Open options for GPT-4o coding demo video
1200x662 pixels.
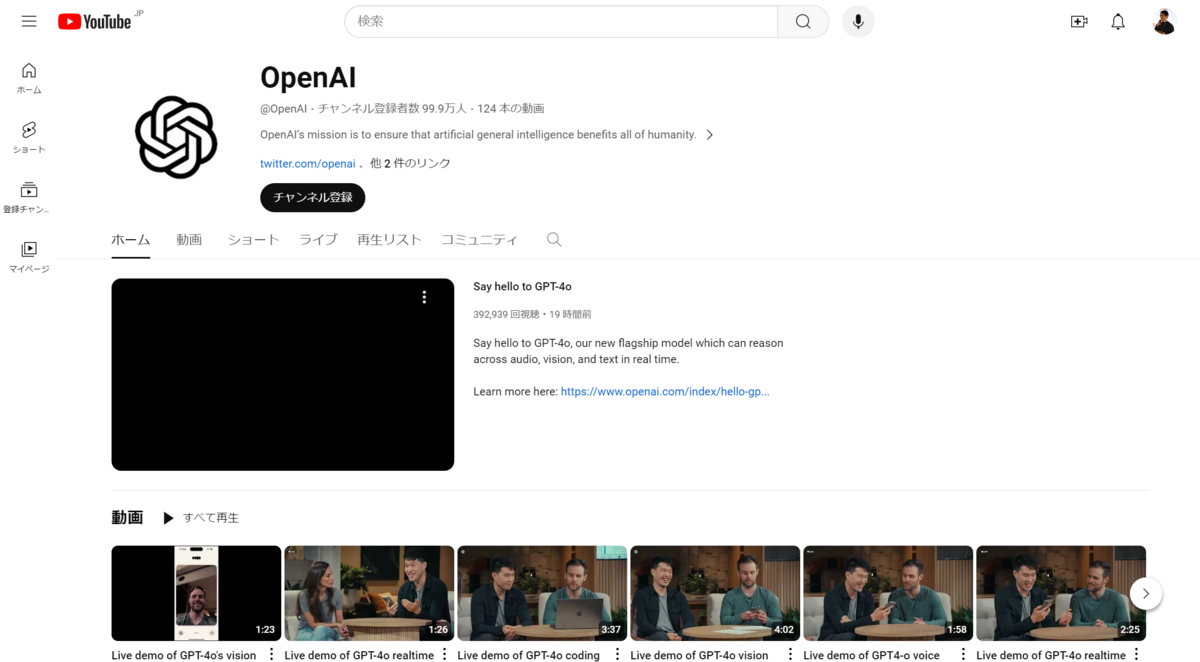tap(617, 655)
